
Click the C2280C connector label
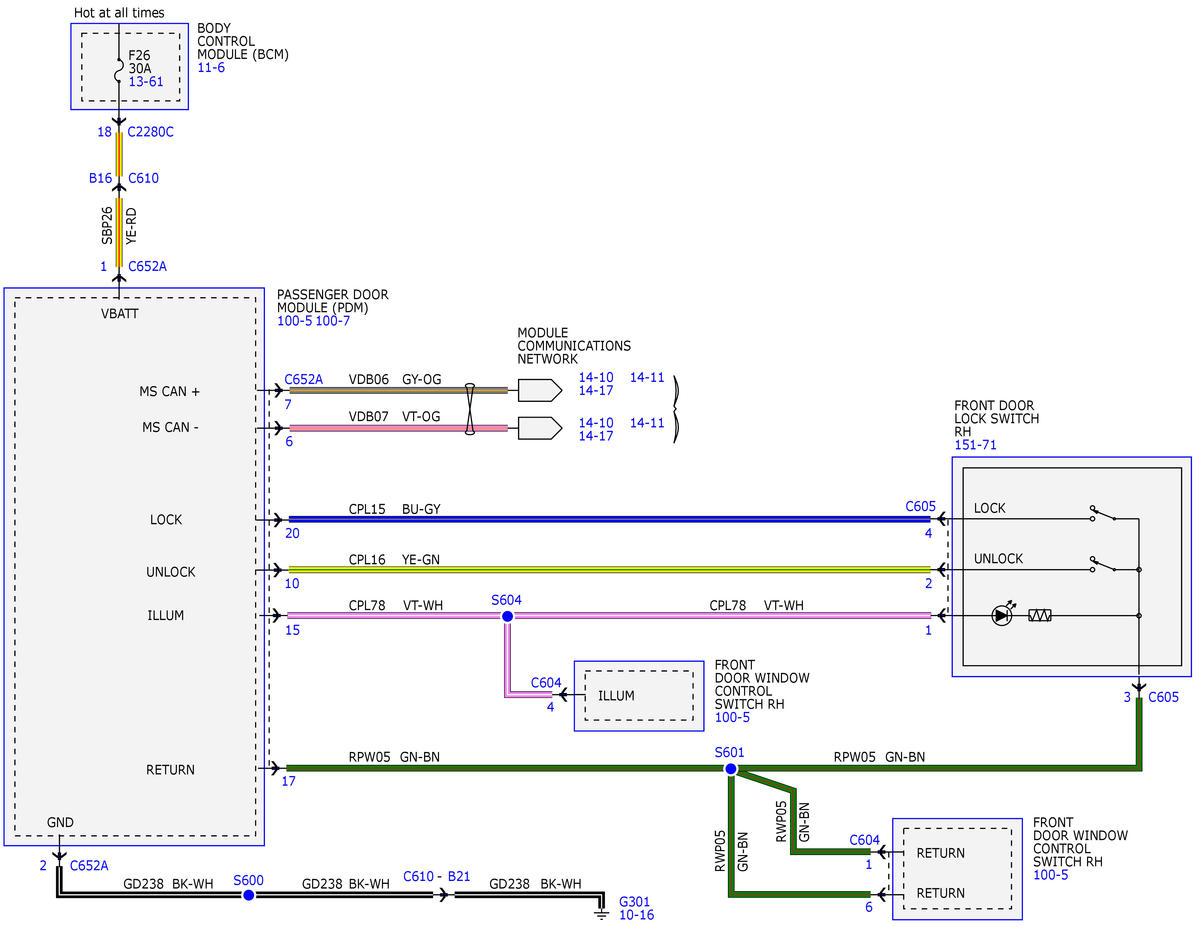pyautogui.click(x=151, y=132)
